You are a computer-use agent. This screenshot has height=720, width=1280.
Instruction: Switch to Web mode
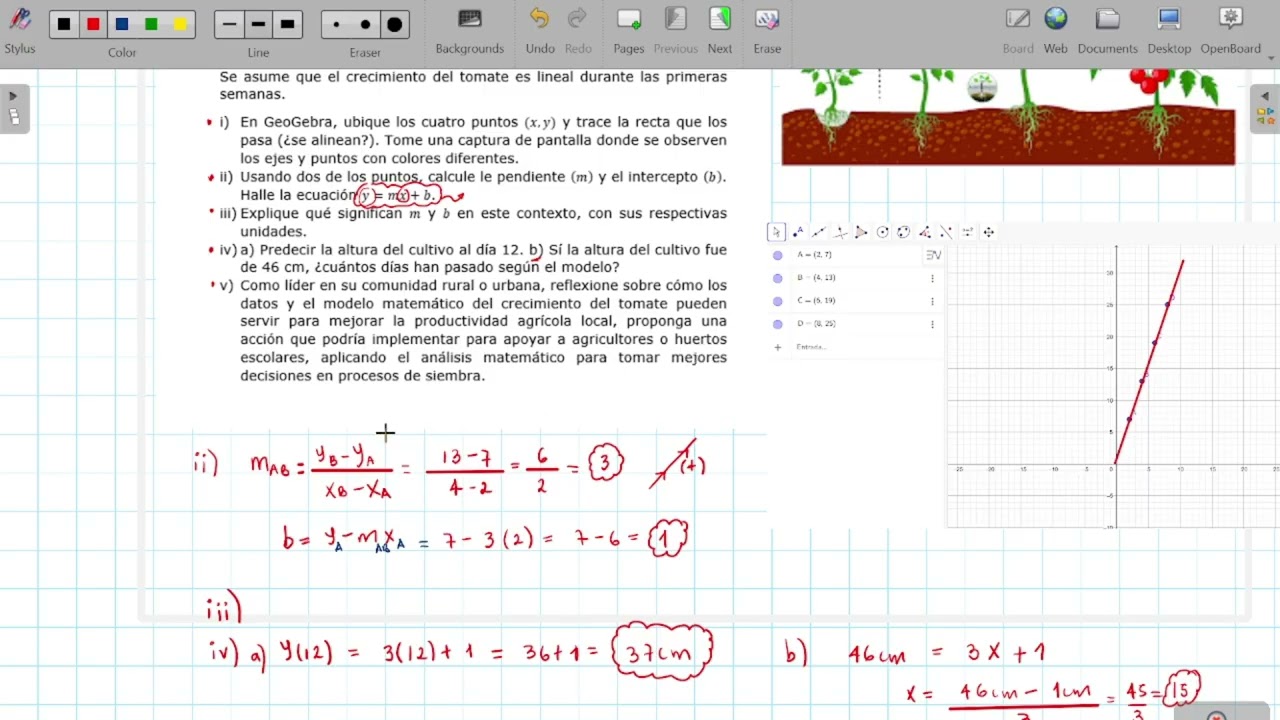tap(1056, 30)
